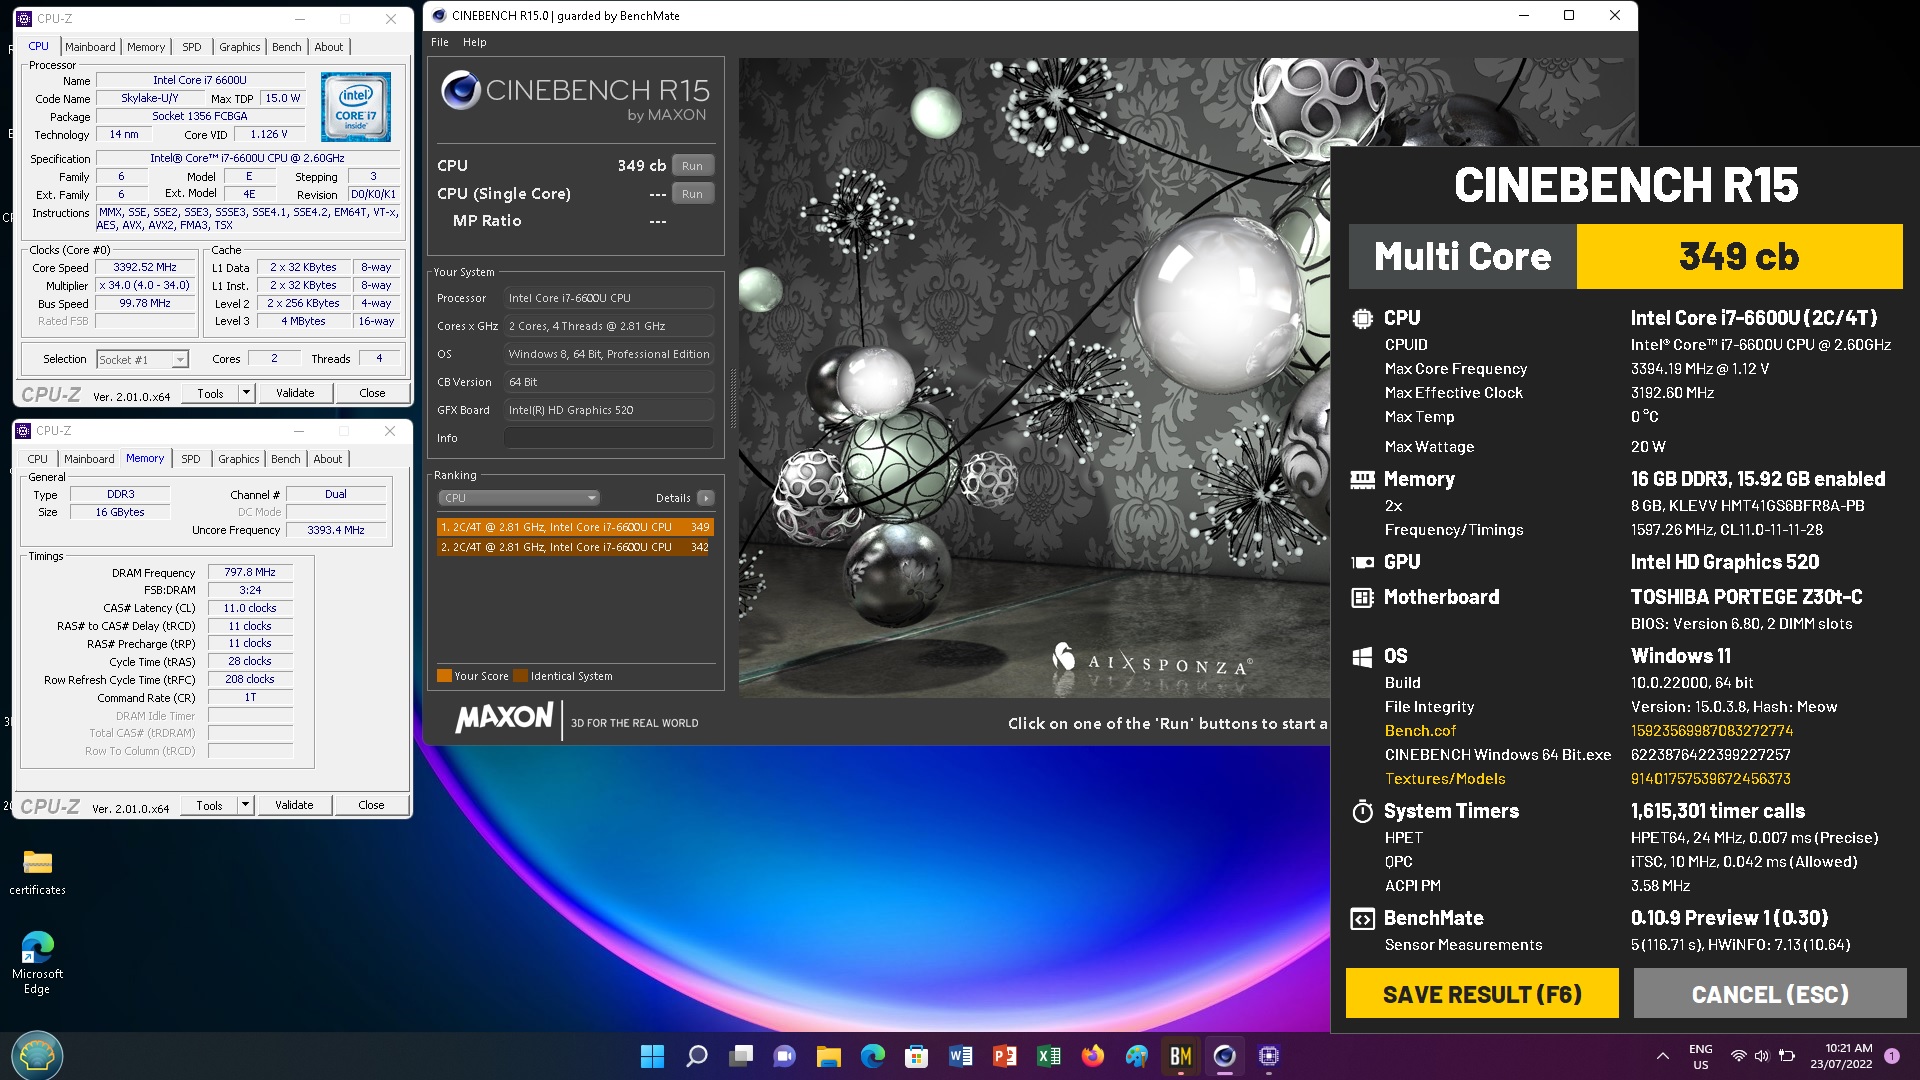Switch to Cinebench taskbar icon
The width and height of the screenshot is (1920, 1080).
(x=1225, y=1056)
